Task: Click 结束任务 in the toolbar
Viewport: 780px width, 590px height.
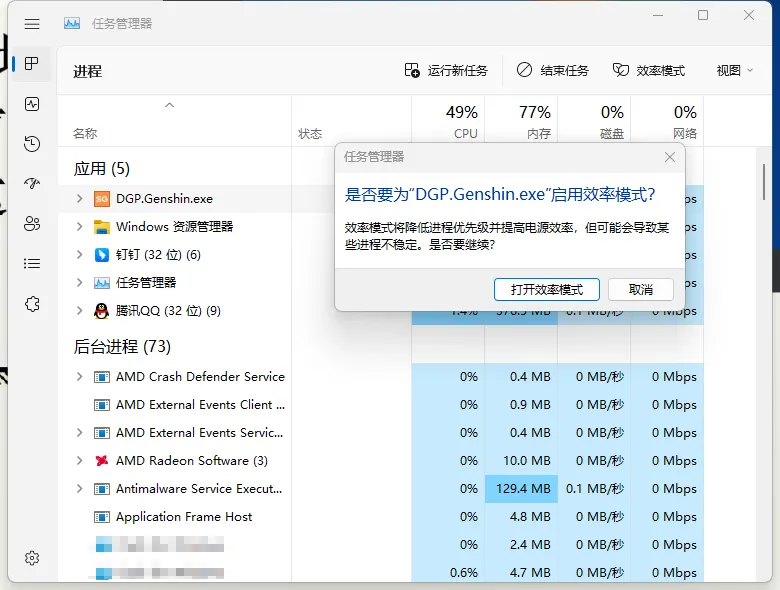Action: (553, 71)
